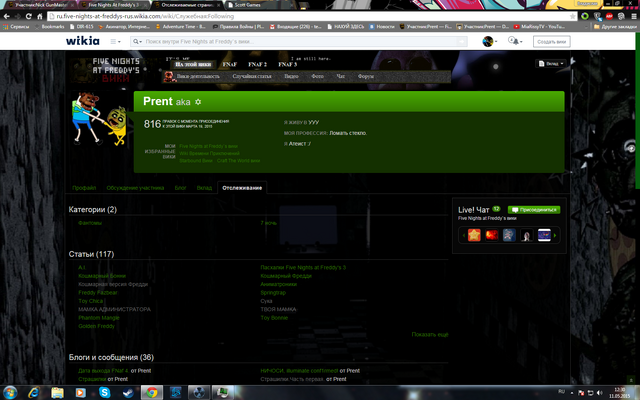Open the Чат nav link
The width and height of the screenshot is (640, 400).
[x=340, y=76]
